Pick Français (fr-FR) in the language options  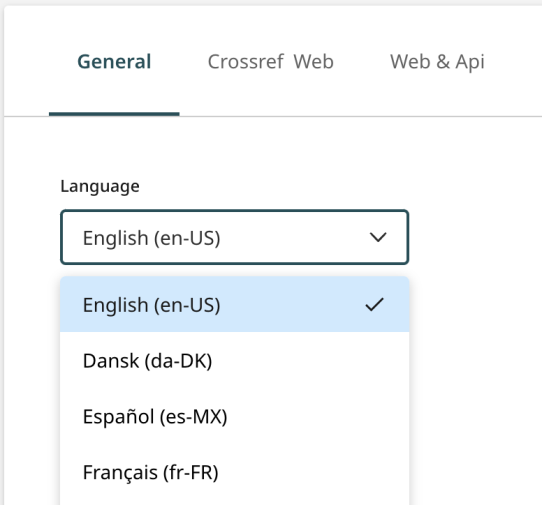click(235, 472)
